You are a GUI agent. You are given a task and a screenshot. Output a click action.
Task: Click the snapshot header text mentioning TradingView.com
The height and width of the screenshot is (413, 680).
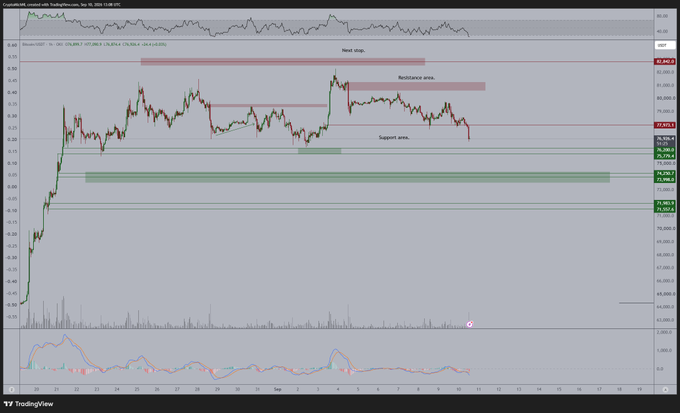tap(62, 4)
